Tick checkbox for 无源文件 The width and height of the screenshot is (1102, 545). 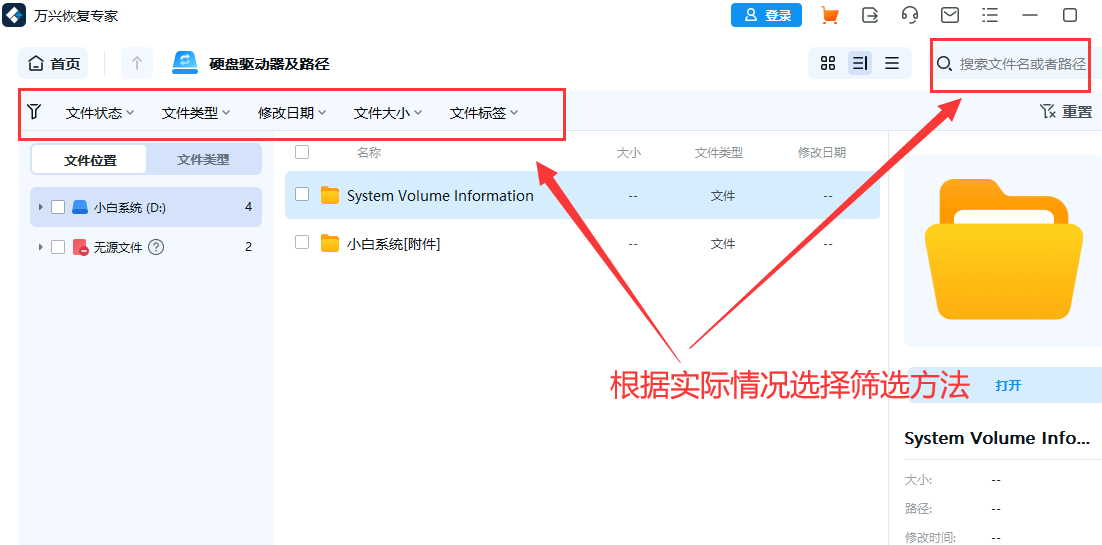point(58,247)
